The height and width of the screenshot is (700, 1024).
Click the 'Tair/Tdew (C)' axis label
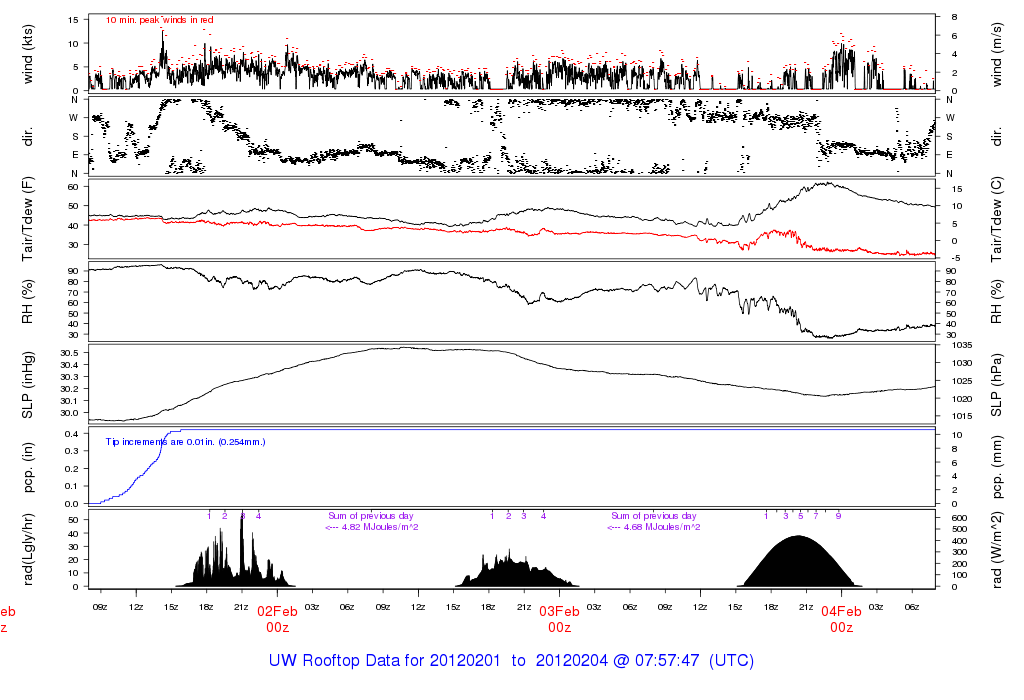click(997, 219)
